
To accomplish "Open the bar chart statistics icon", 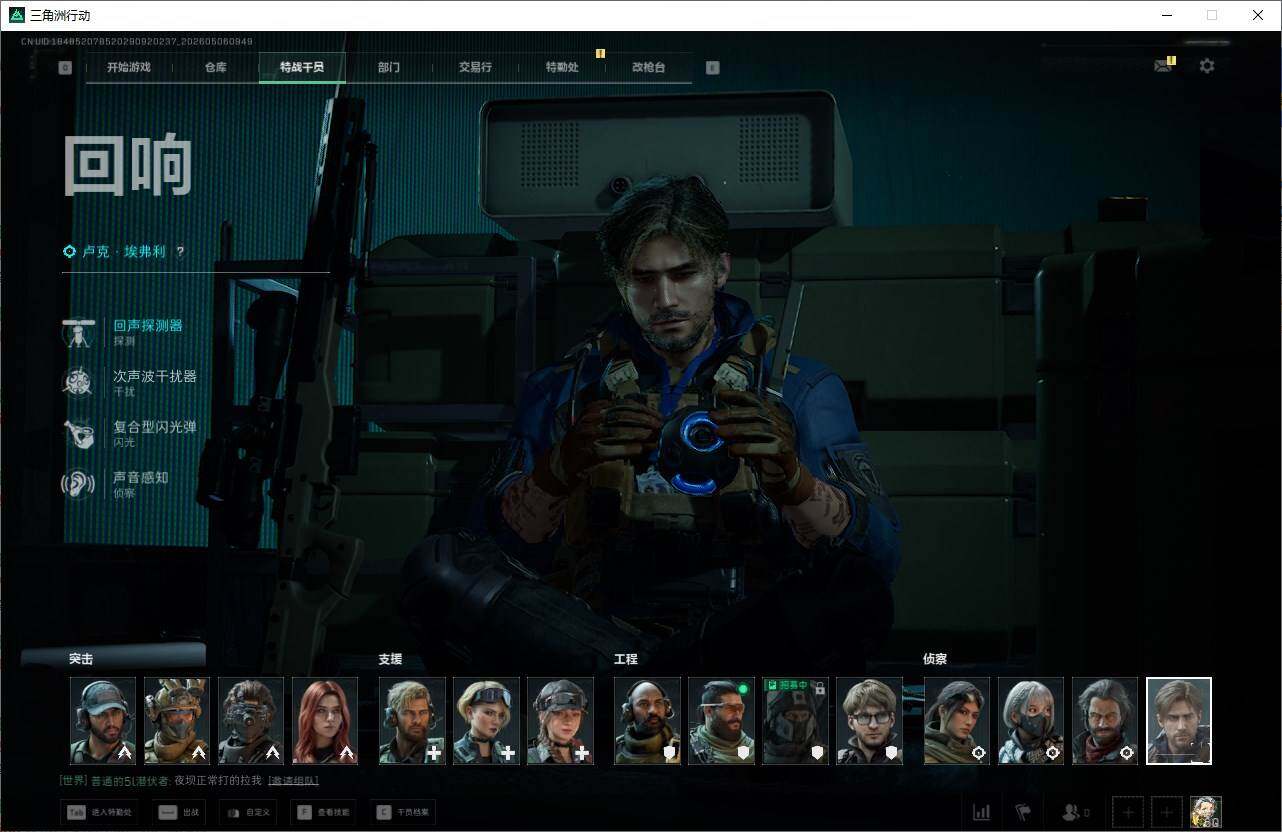I will (982, 812).
